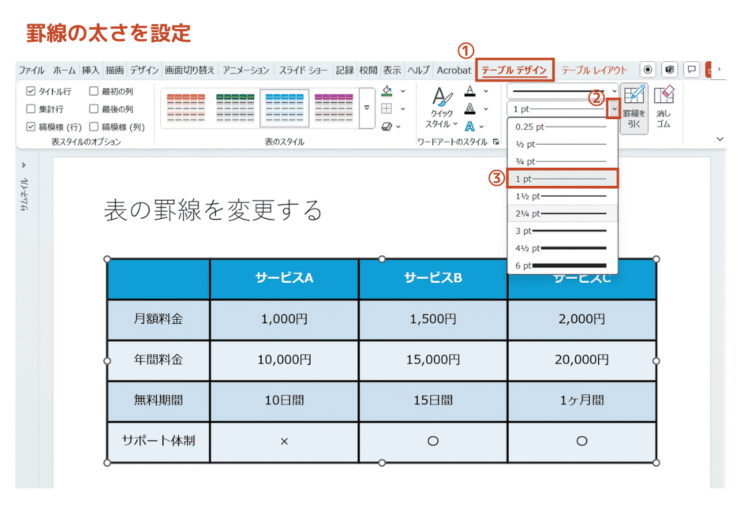Open the Acrobat tab
Image resolution: width=740 pixels, height=505 pixels.
click(454, 70)
